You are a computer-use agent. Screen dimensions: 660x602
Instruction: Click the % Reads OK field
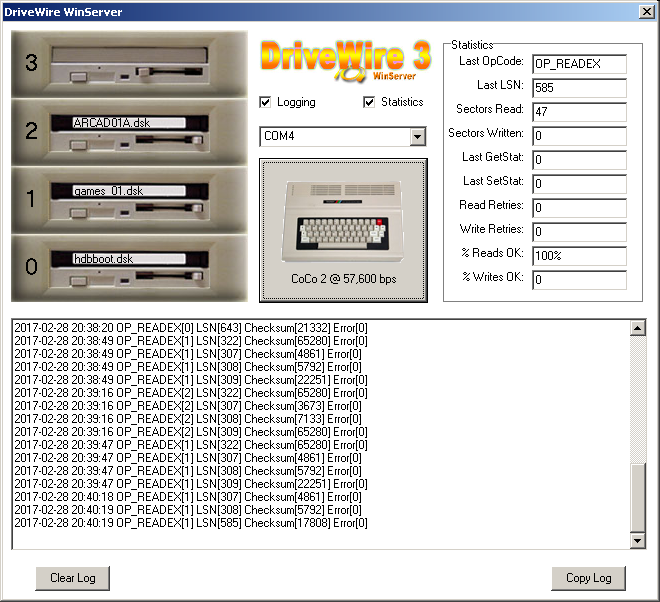pos(579,256)
